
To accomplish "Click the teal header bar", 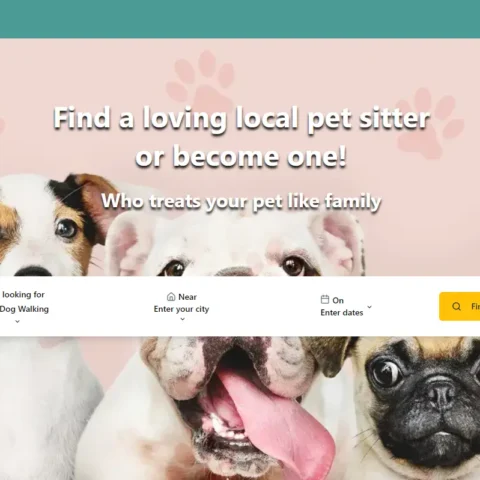I will point(240,19).
